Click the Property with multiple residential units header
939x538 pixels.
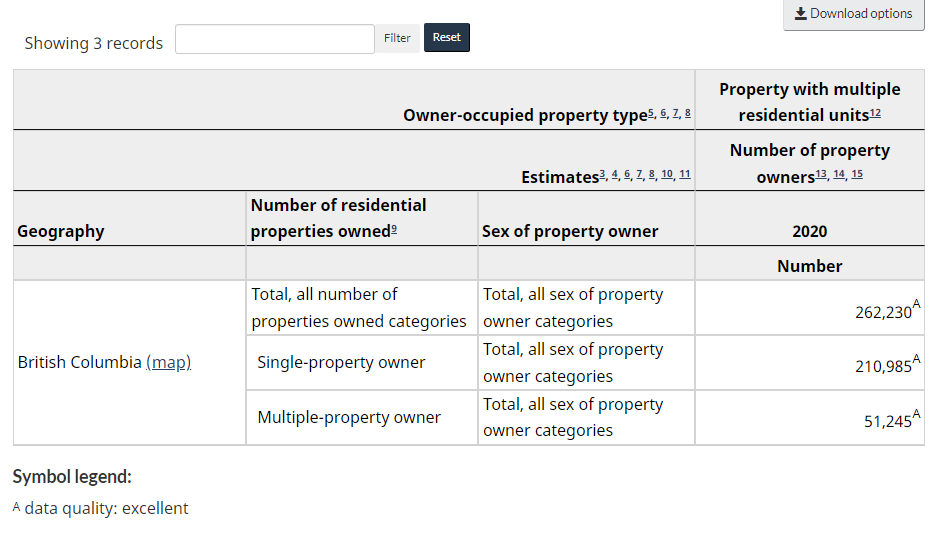(810, 102)
